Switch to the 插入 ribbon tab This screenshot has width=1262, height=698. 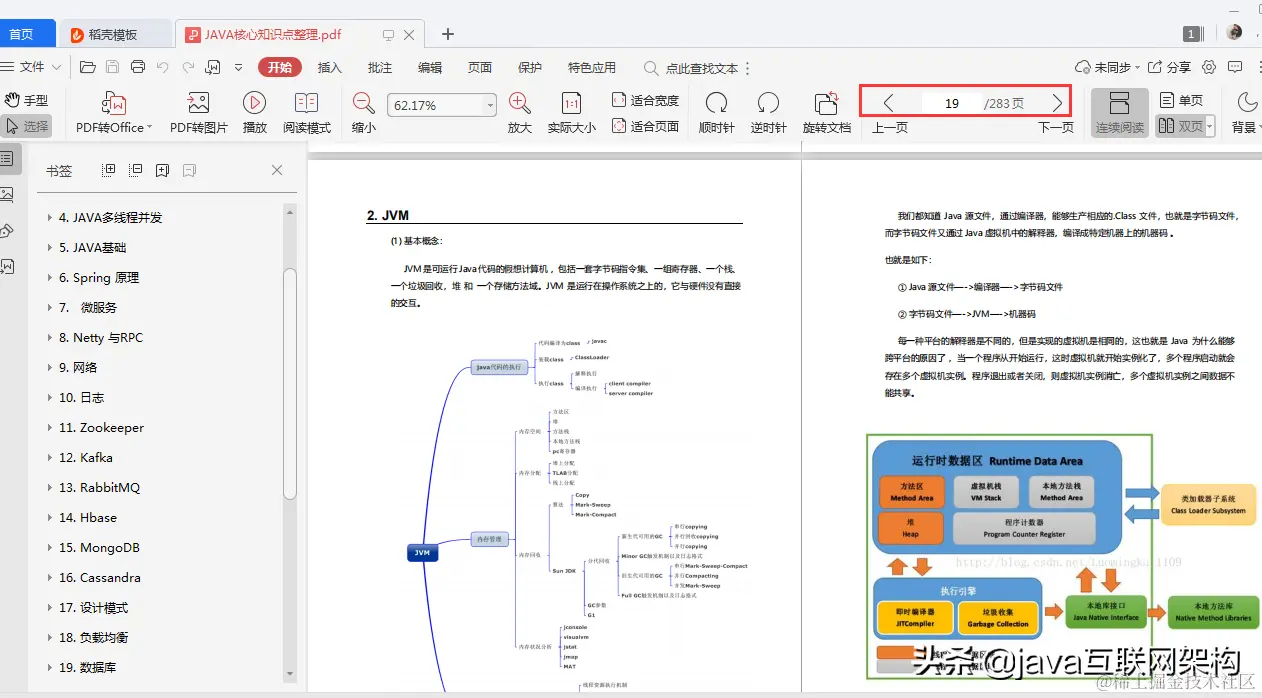[331, 67]
